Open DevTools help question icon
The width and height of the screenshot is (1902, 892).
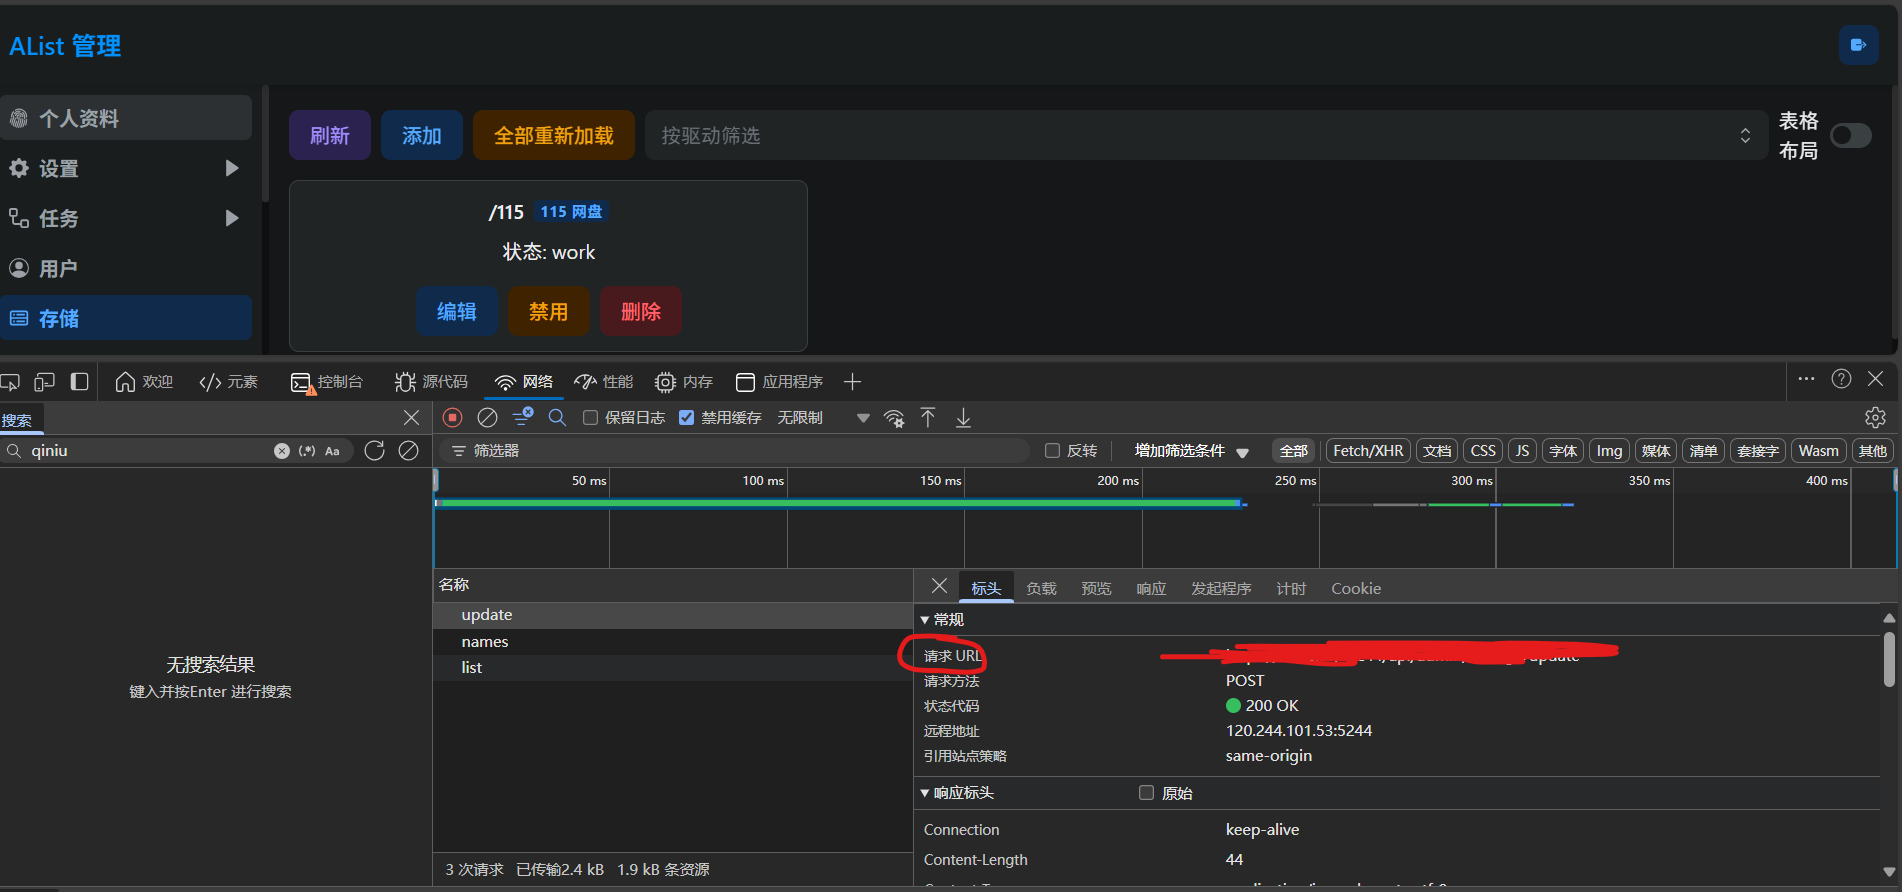pyautogui.click(x=1841, y=379)
